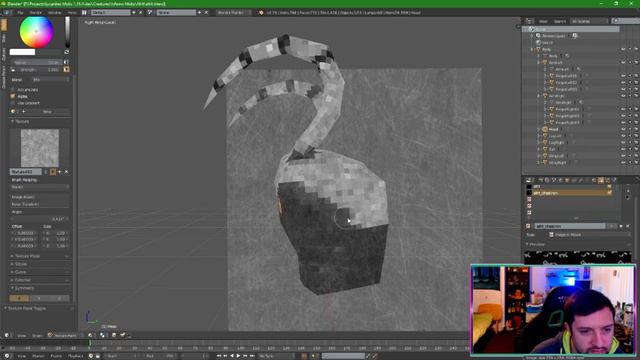Swap foreground and background colors icon
640x360 pixels.
[67, 52]
